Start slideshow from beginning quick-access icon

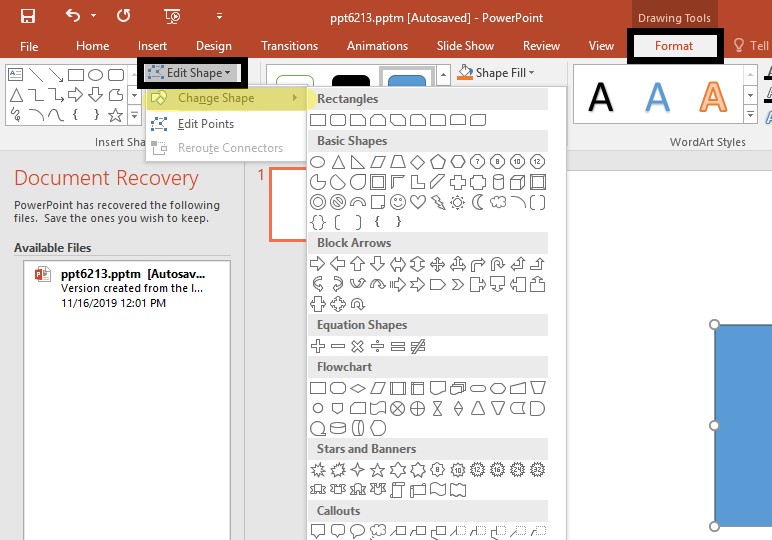tap(172, 17)
